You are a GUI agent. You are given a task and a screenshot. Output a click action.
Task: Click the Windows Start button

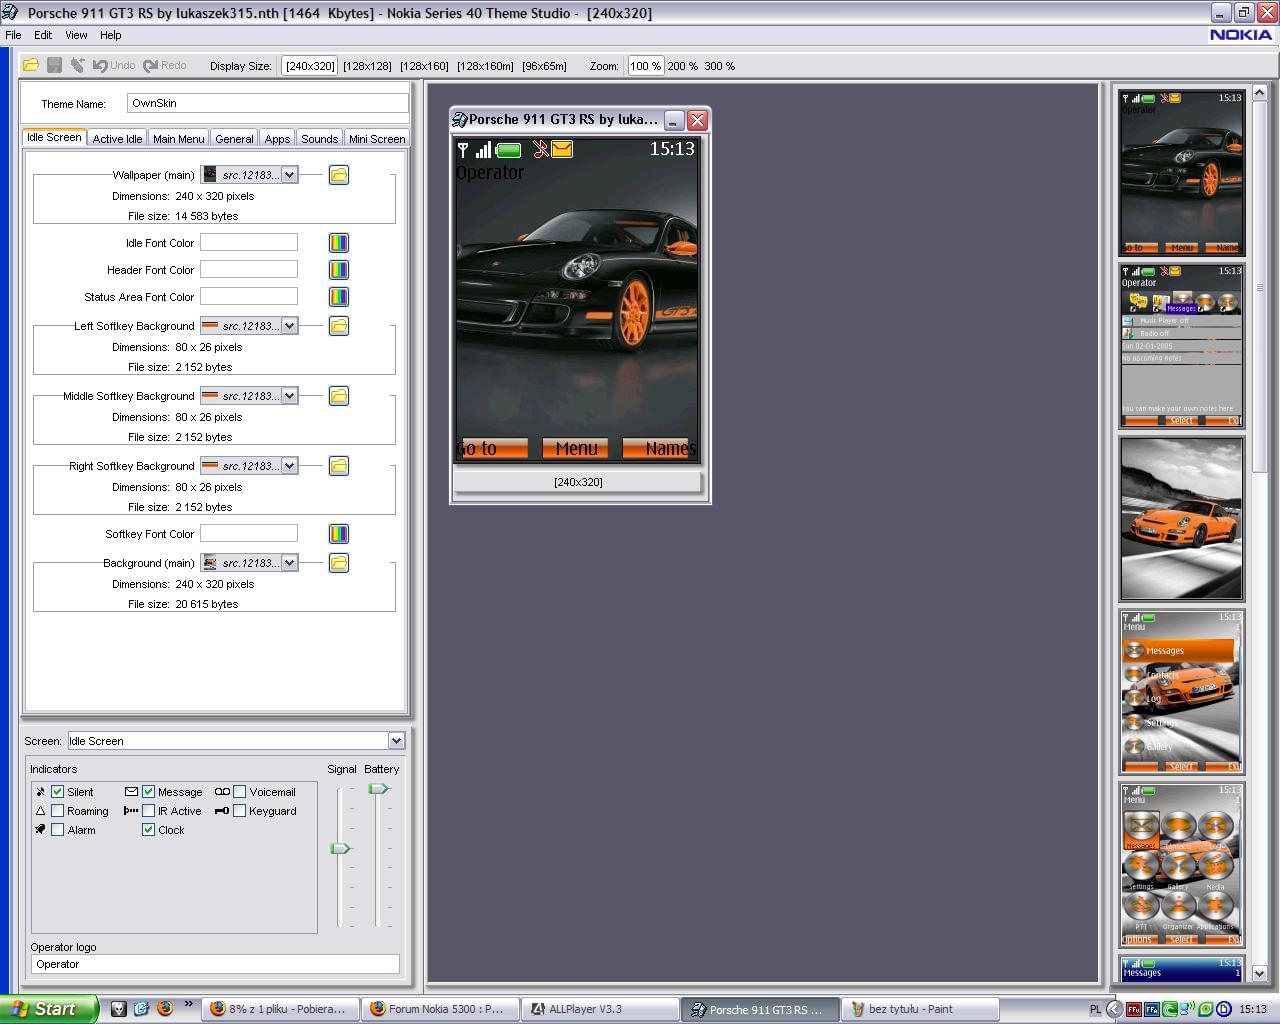(49, 1009)
